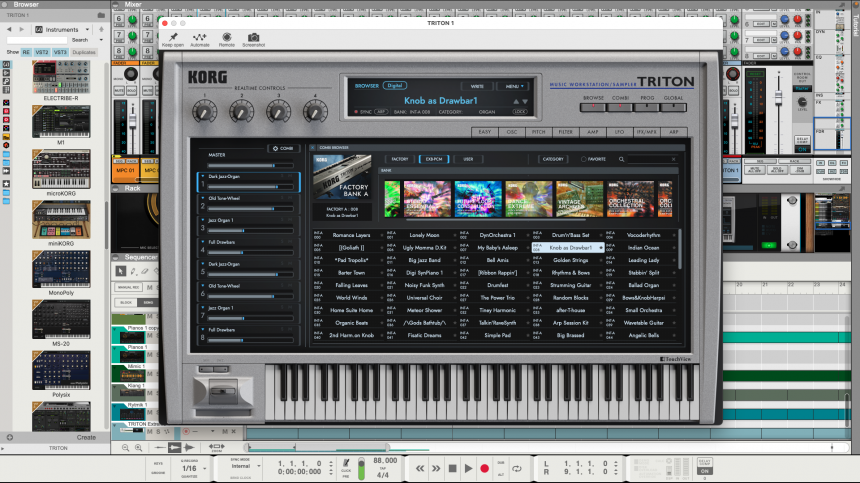
Task: Select previous program with display up arrow
Action: [x=516, y=101]
